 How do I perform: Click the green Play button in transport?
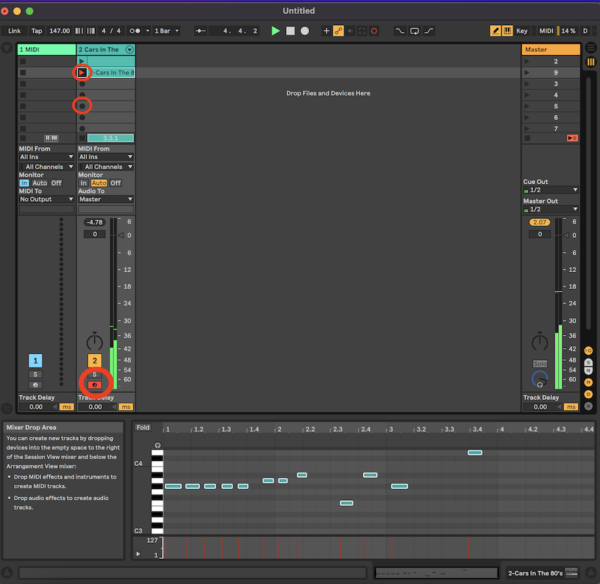tap(275, 31)
